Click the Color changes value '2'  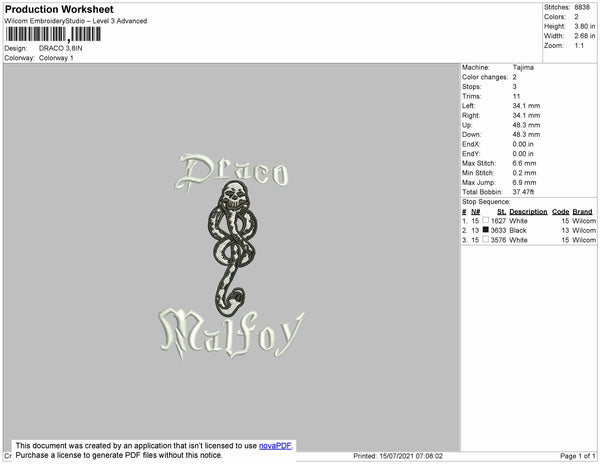[x=514, y=77]
